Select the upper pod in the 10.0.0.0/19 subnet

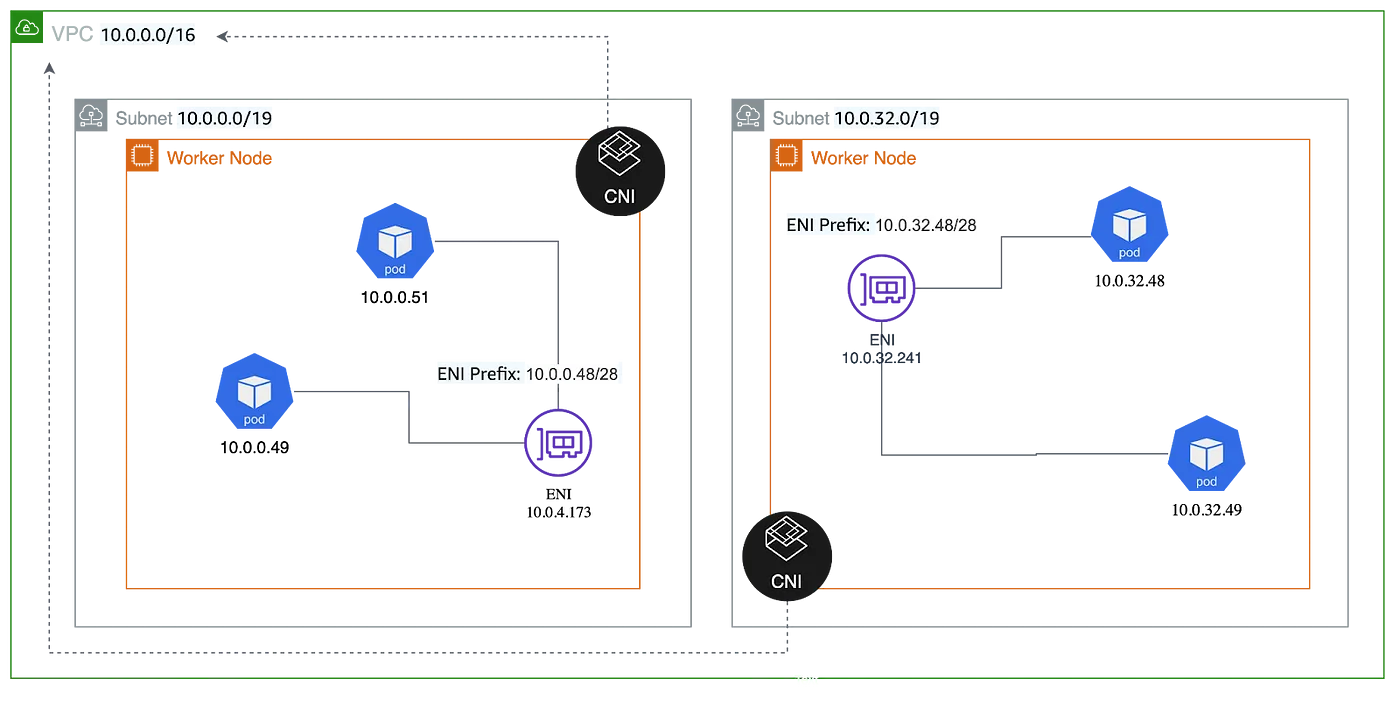pos(395,245)
